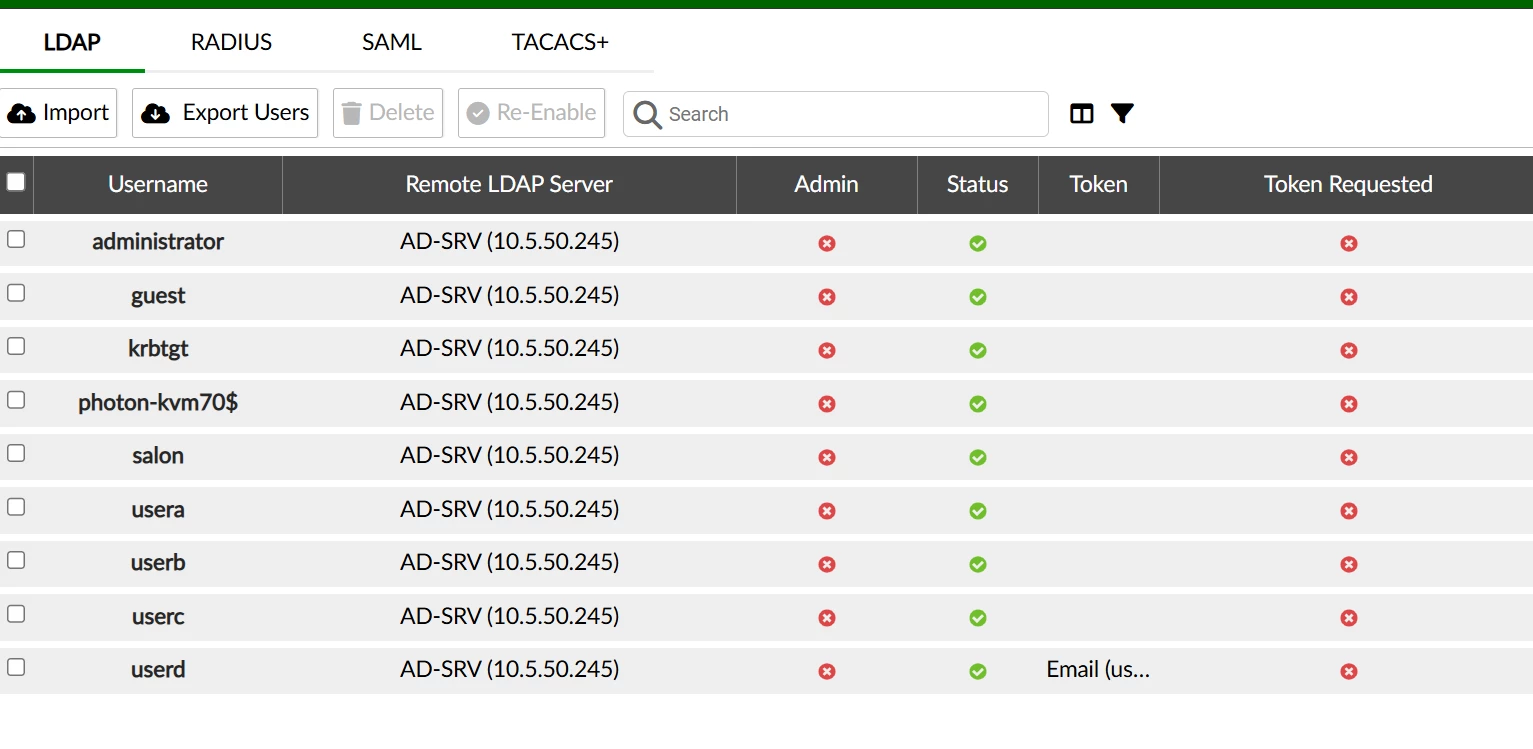Click userd's AD-SRV server cell

[509, 669]
